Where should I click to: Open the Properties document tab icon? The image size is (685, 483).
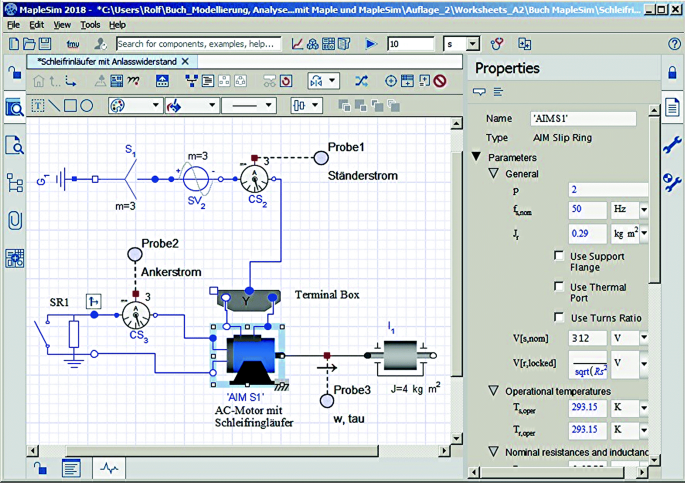[x=672, y=107]
